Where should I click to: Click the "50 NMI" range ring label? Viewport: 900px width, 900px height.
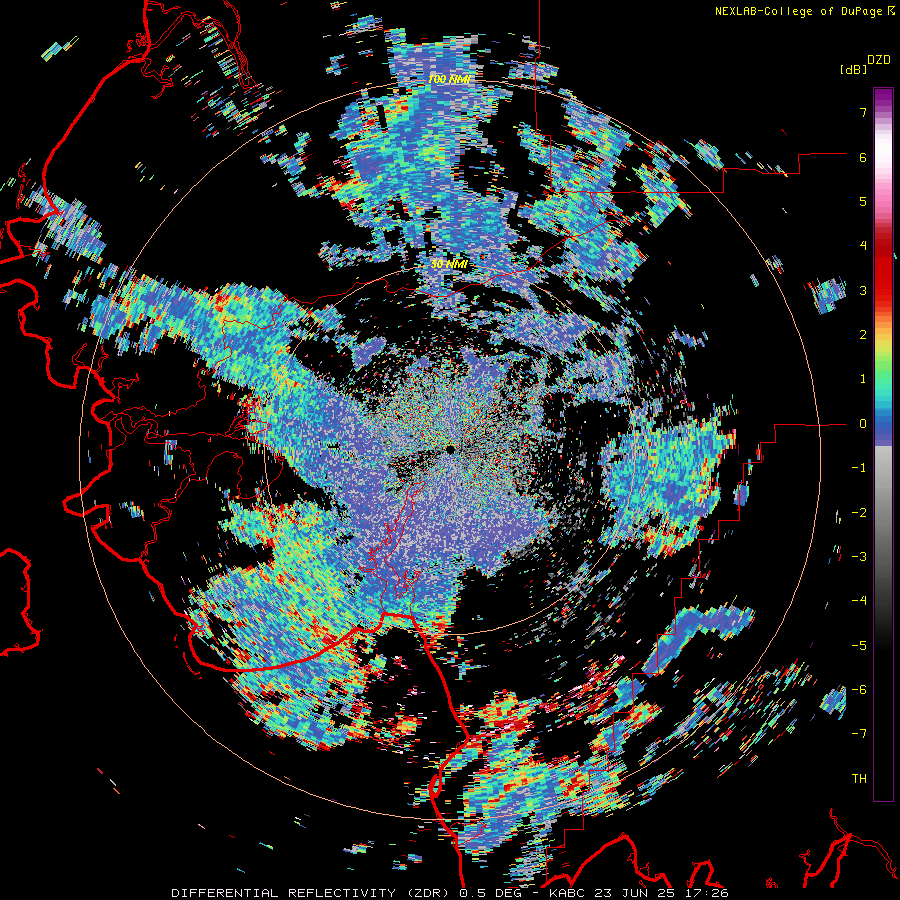point(449,265)
